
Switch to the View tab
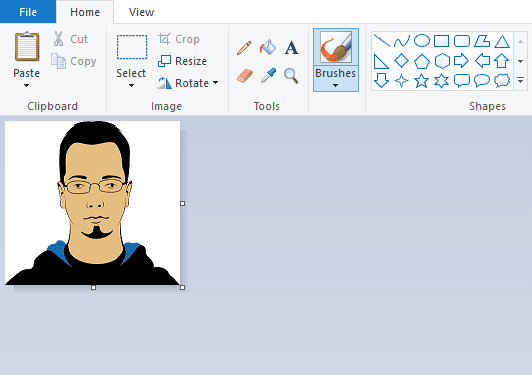(x=141, y=12)
